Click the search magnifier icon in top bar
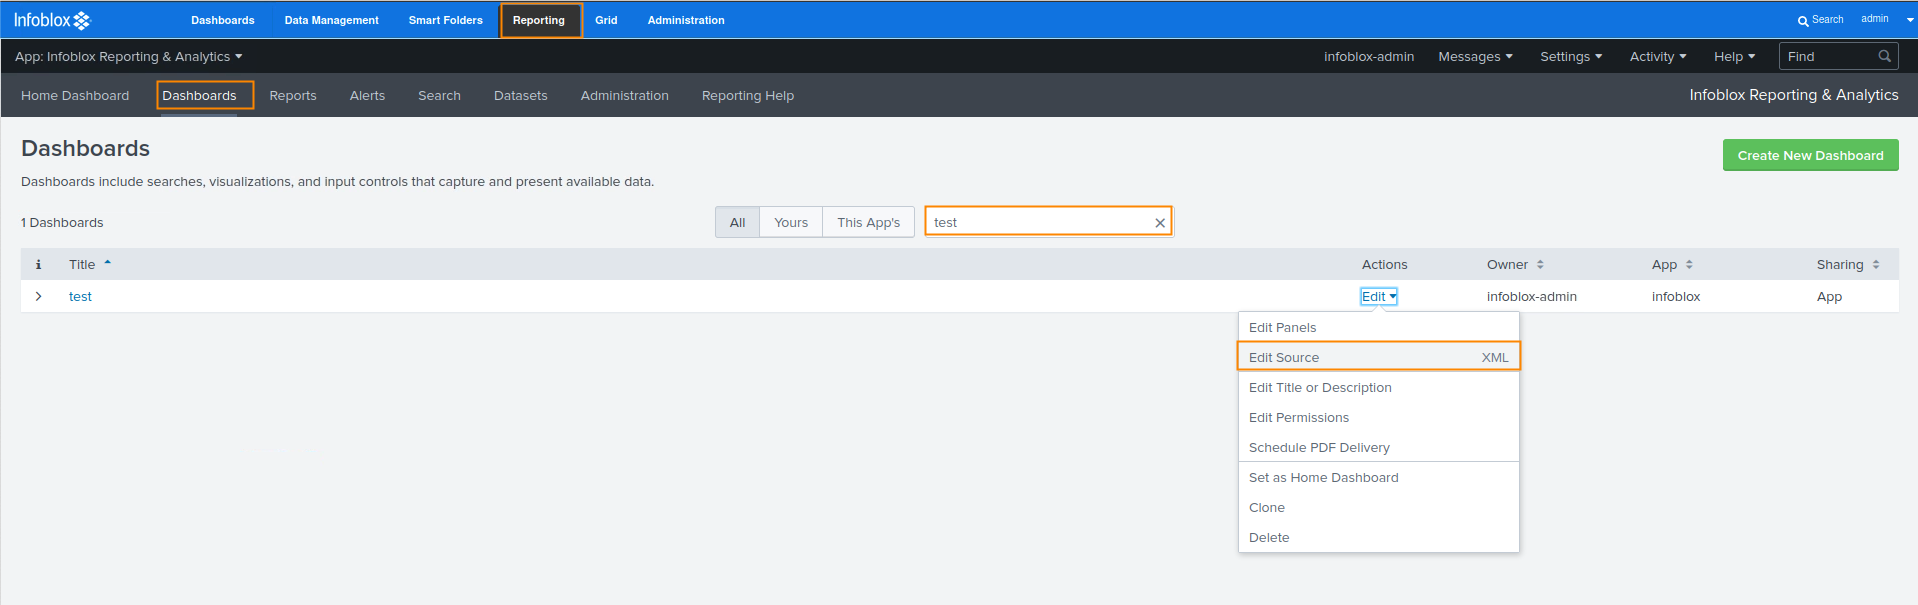This screenshot has width=1918, height=605. 1803,21
